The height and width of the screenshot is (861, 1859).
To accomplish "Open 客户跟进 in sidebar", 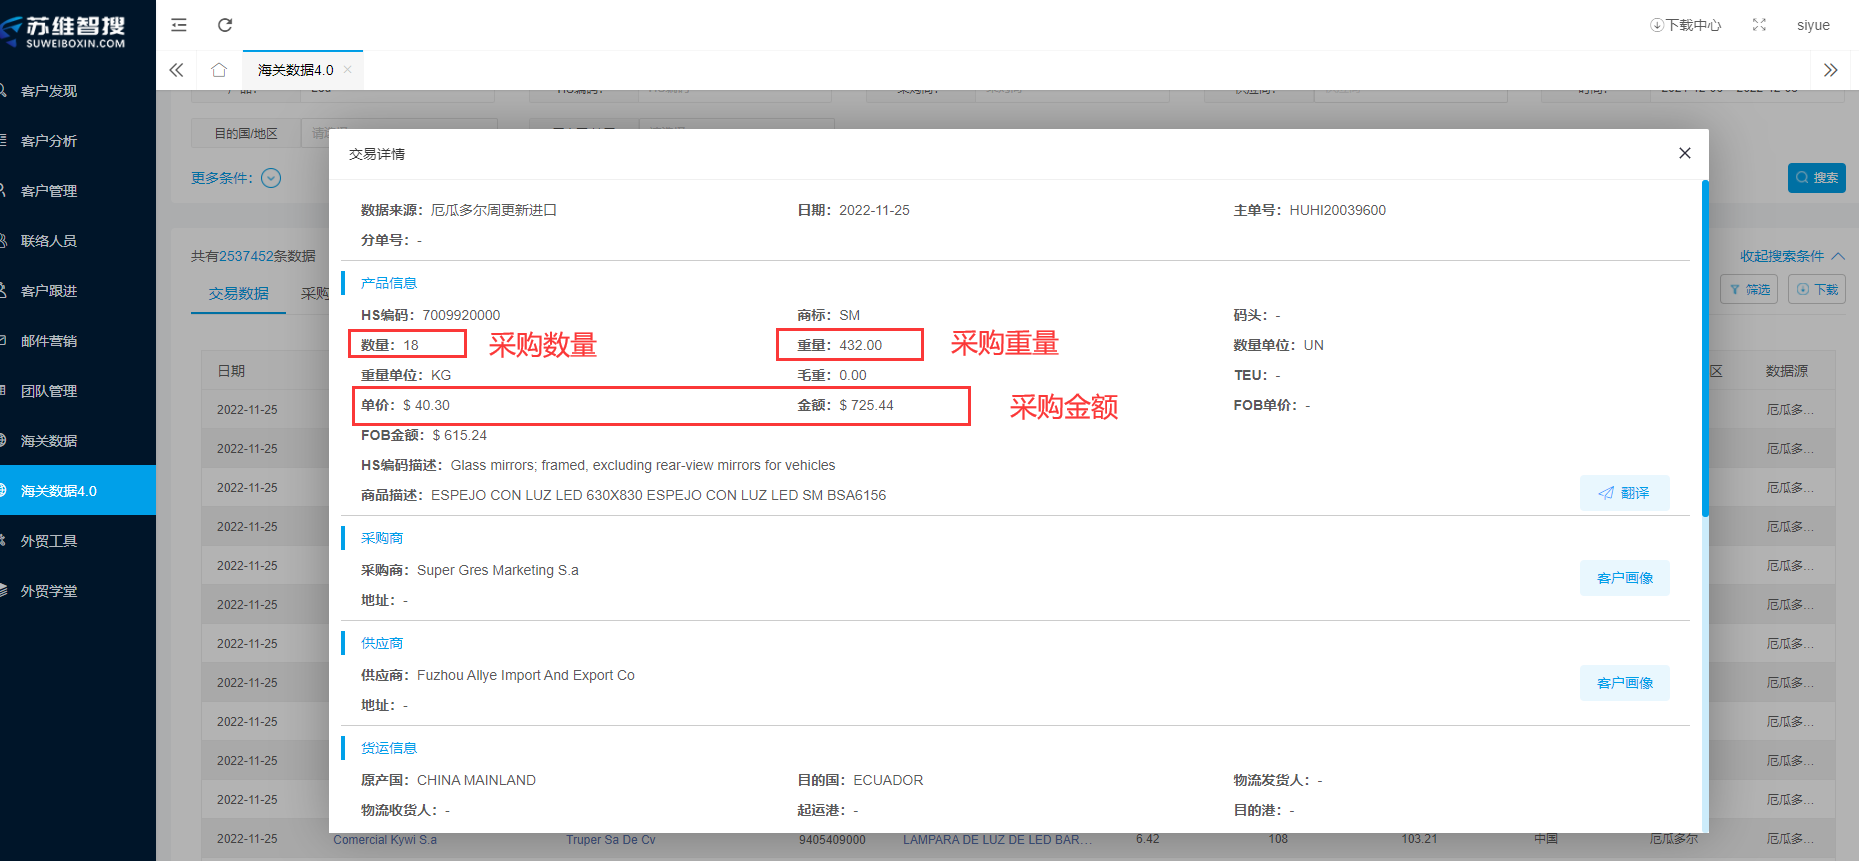I will [x=78, y=291].
